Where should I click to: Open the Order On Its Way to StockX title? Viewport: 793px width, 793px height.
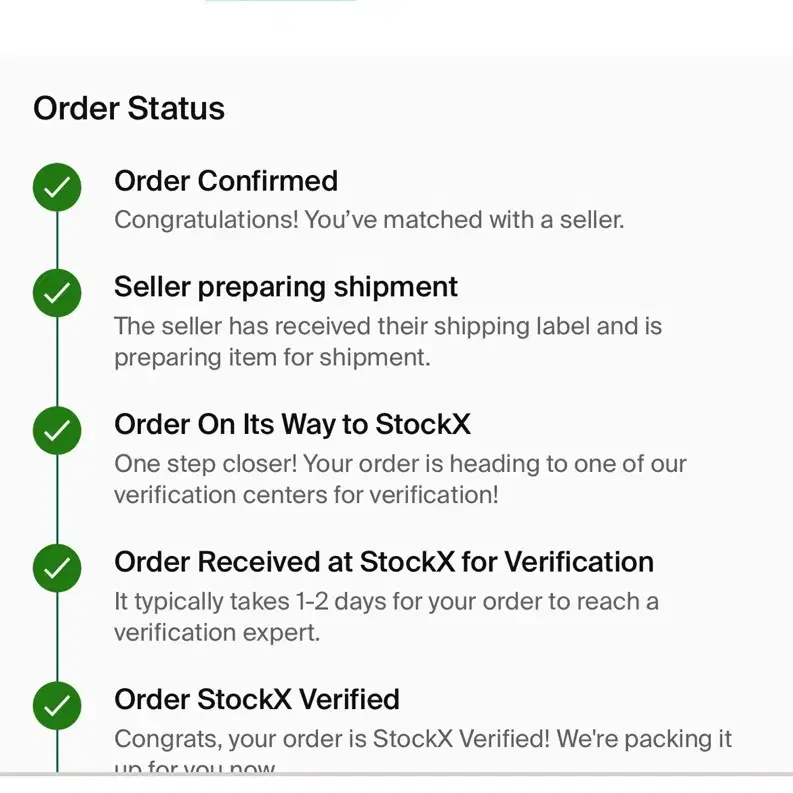292,424
